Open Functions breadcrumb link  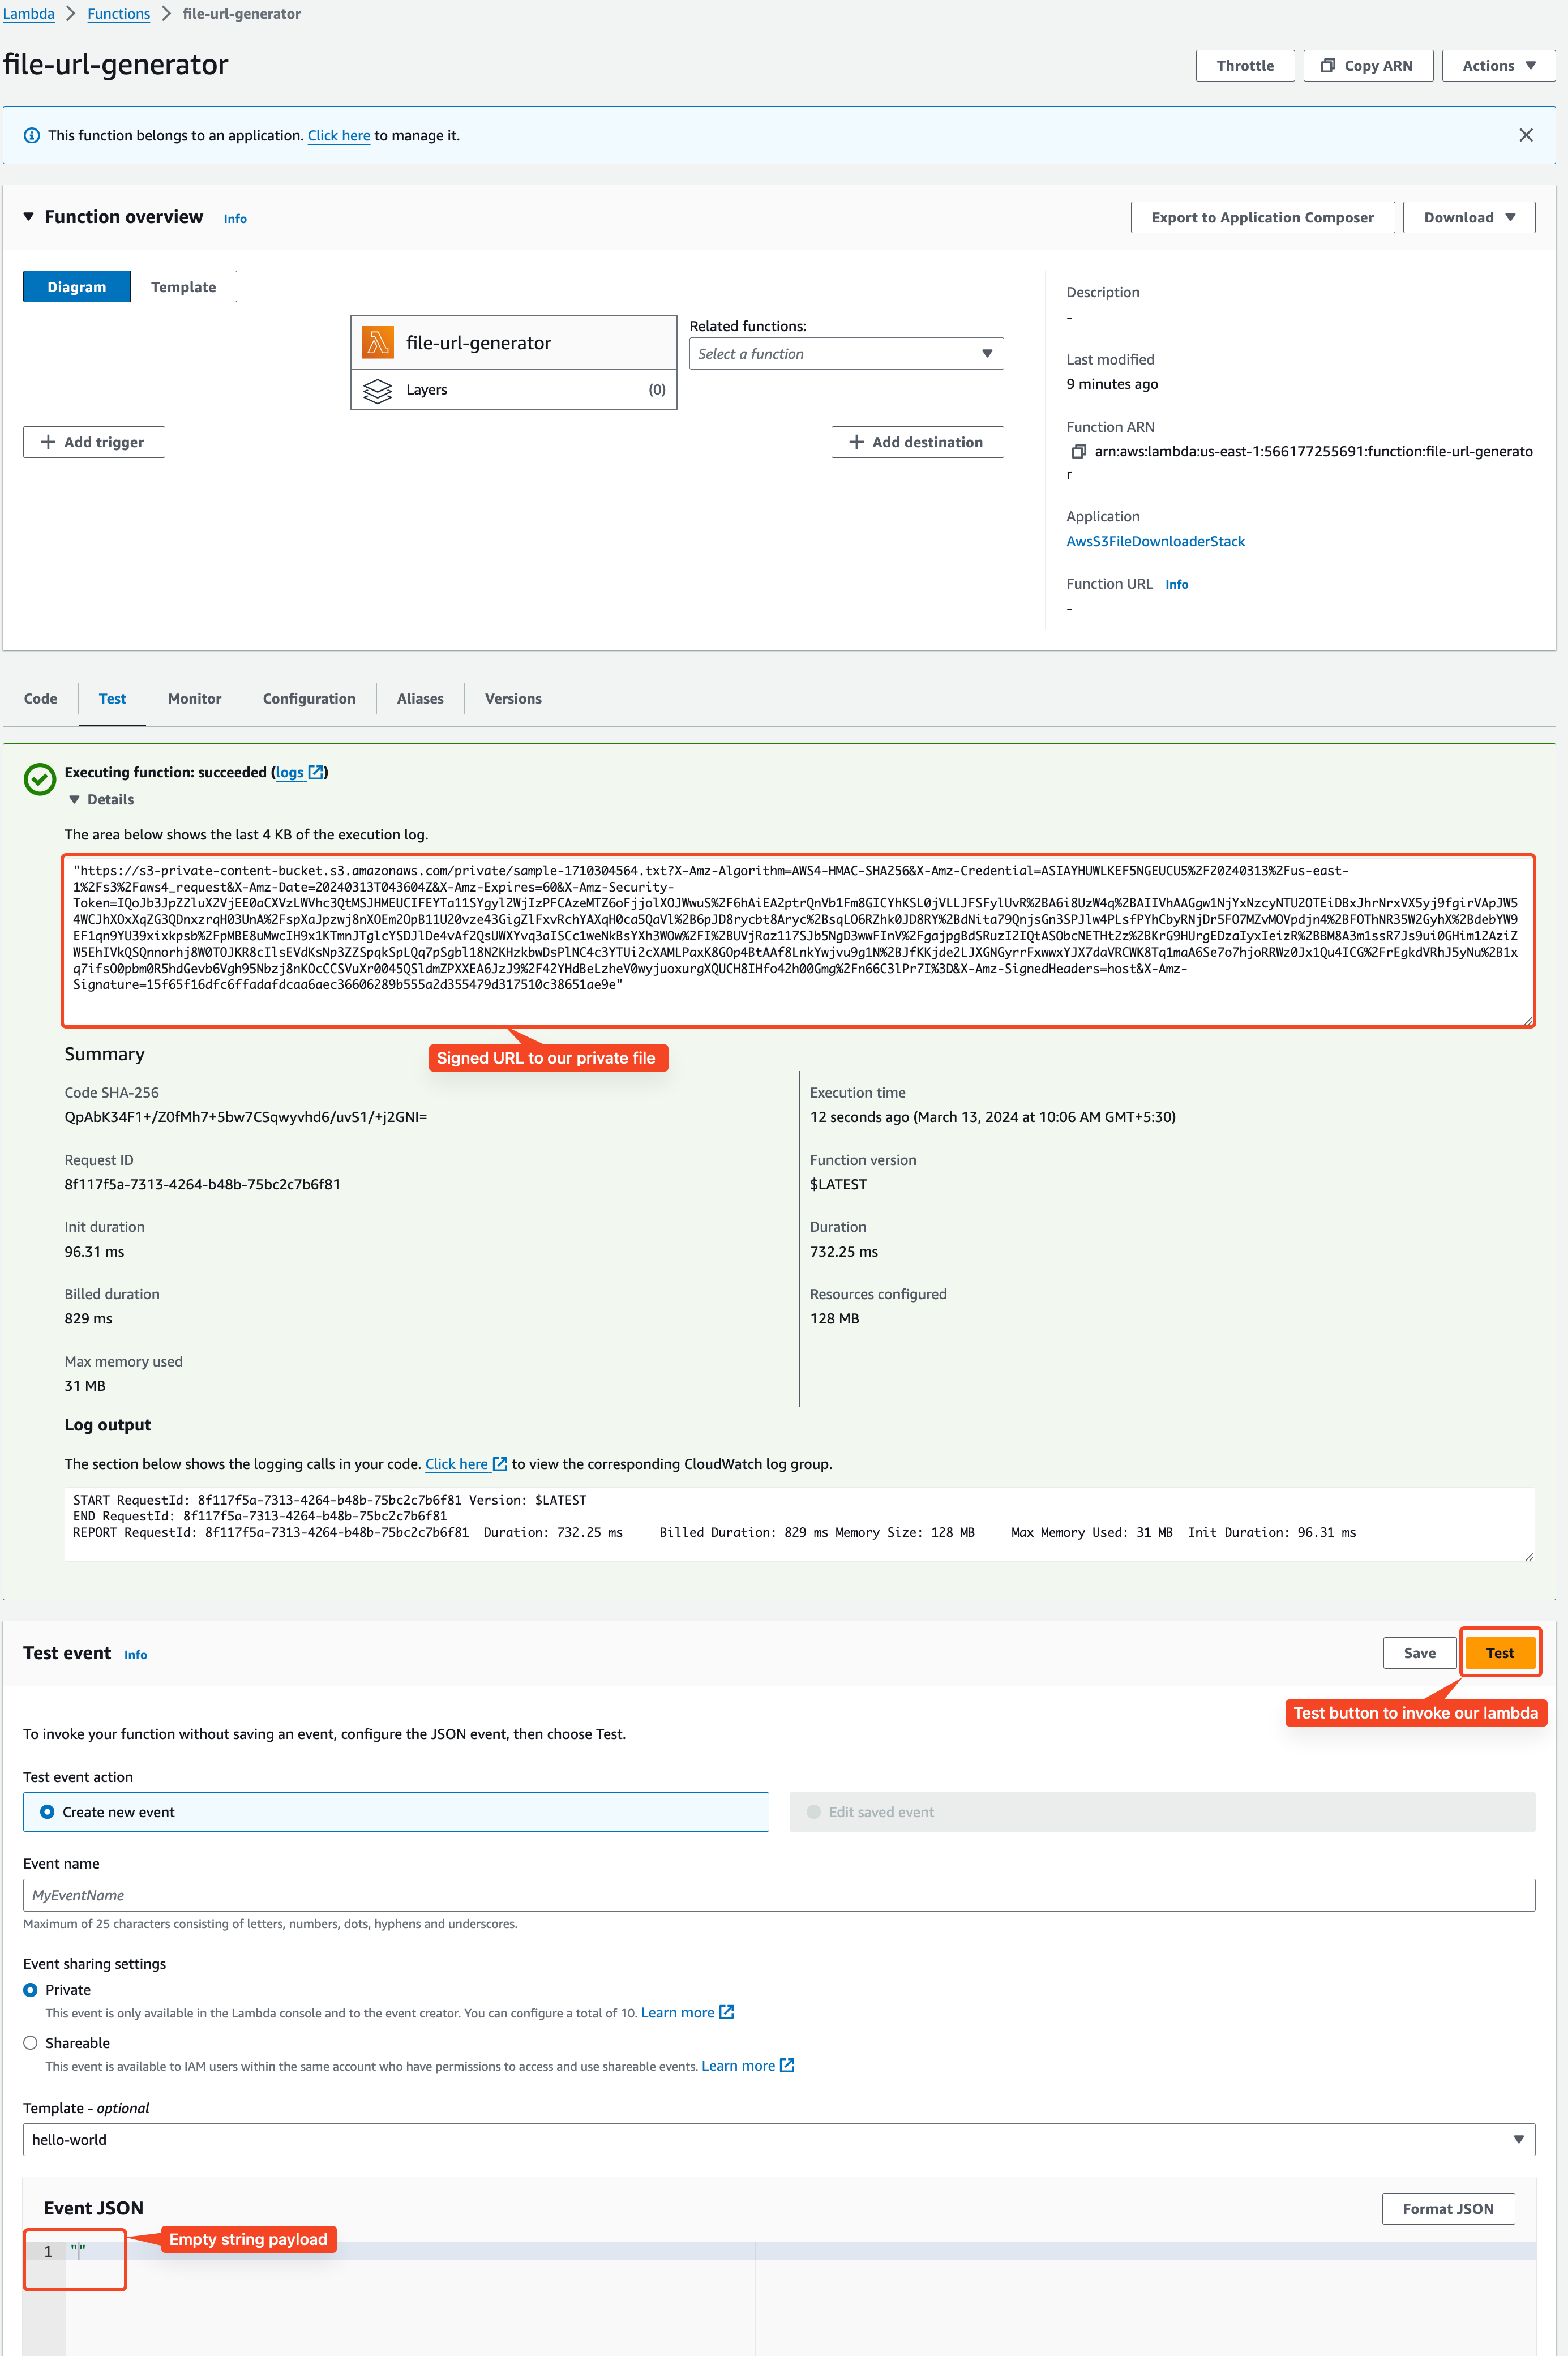click(118, 14)
